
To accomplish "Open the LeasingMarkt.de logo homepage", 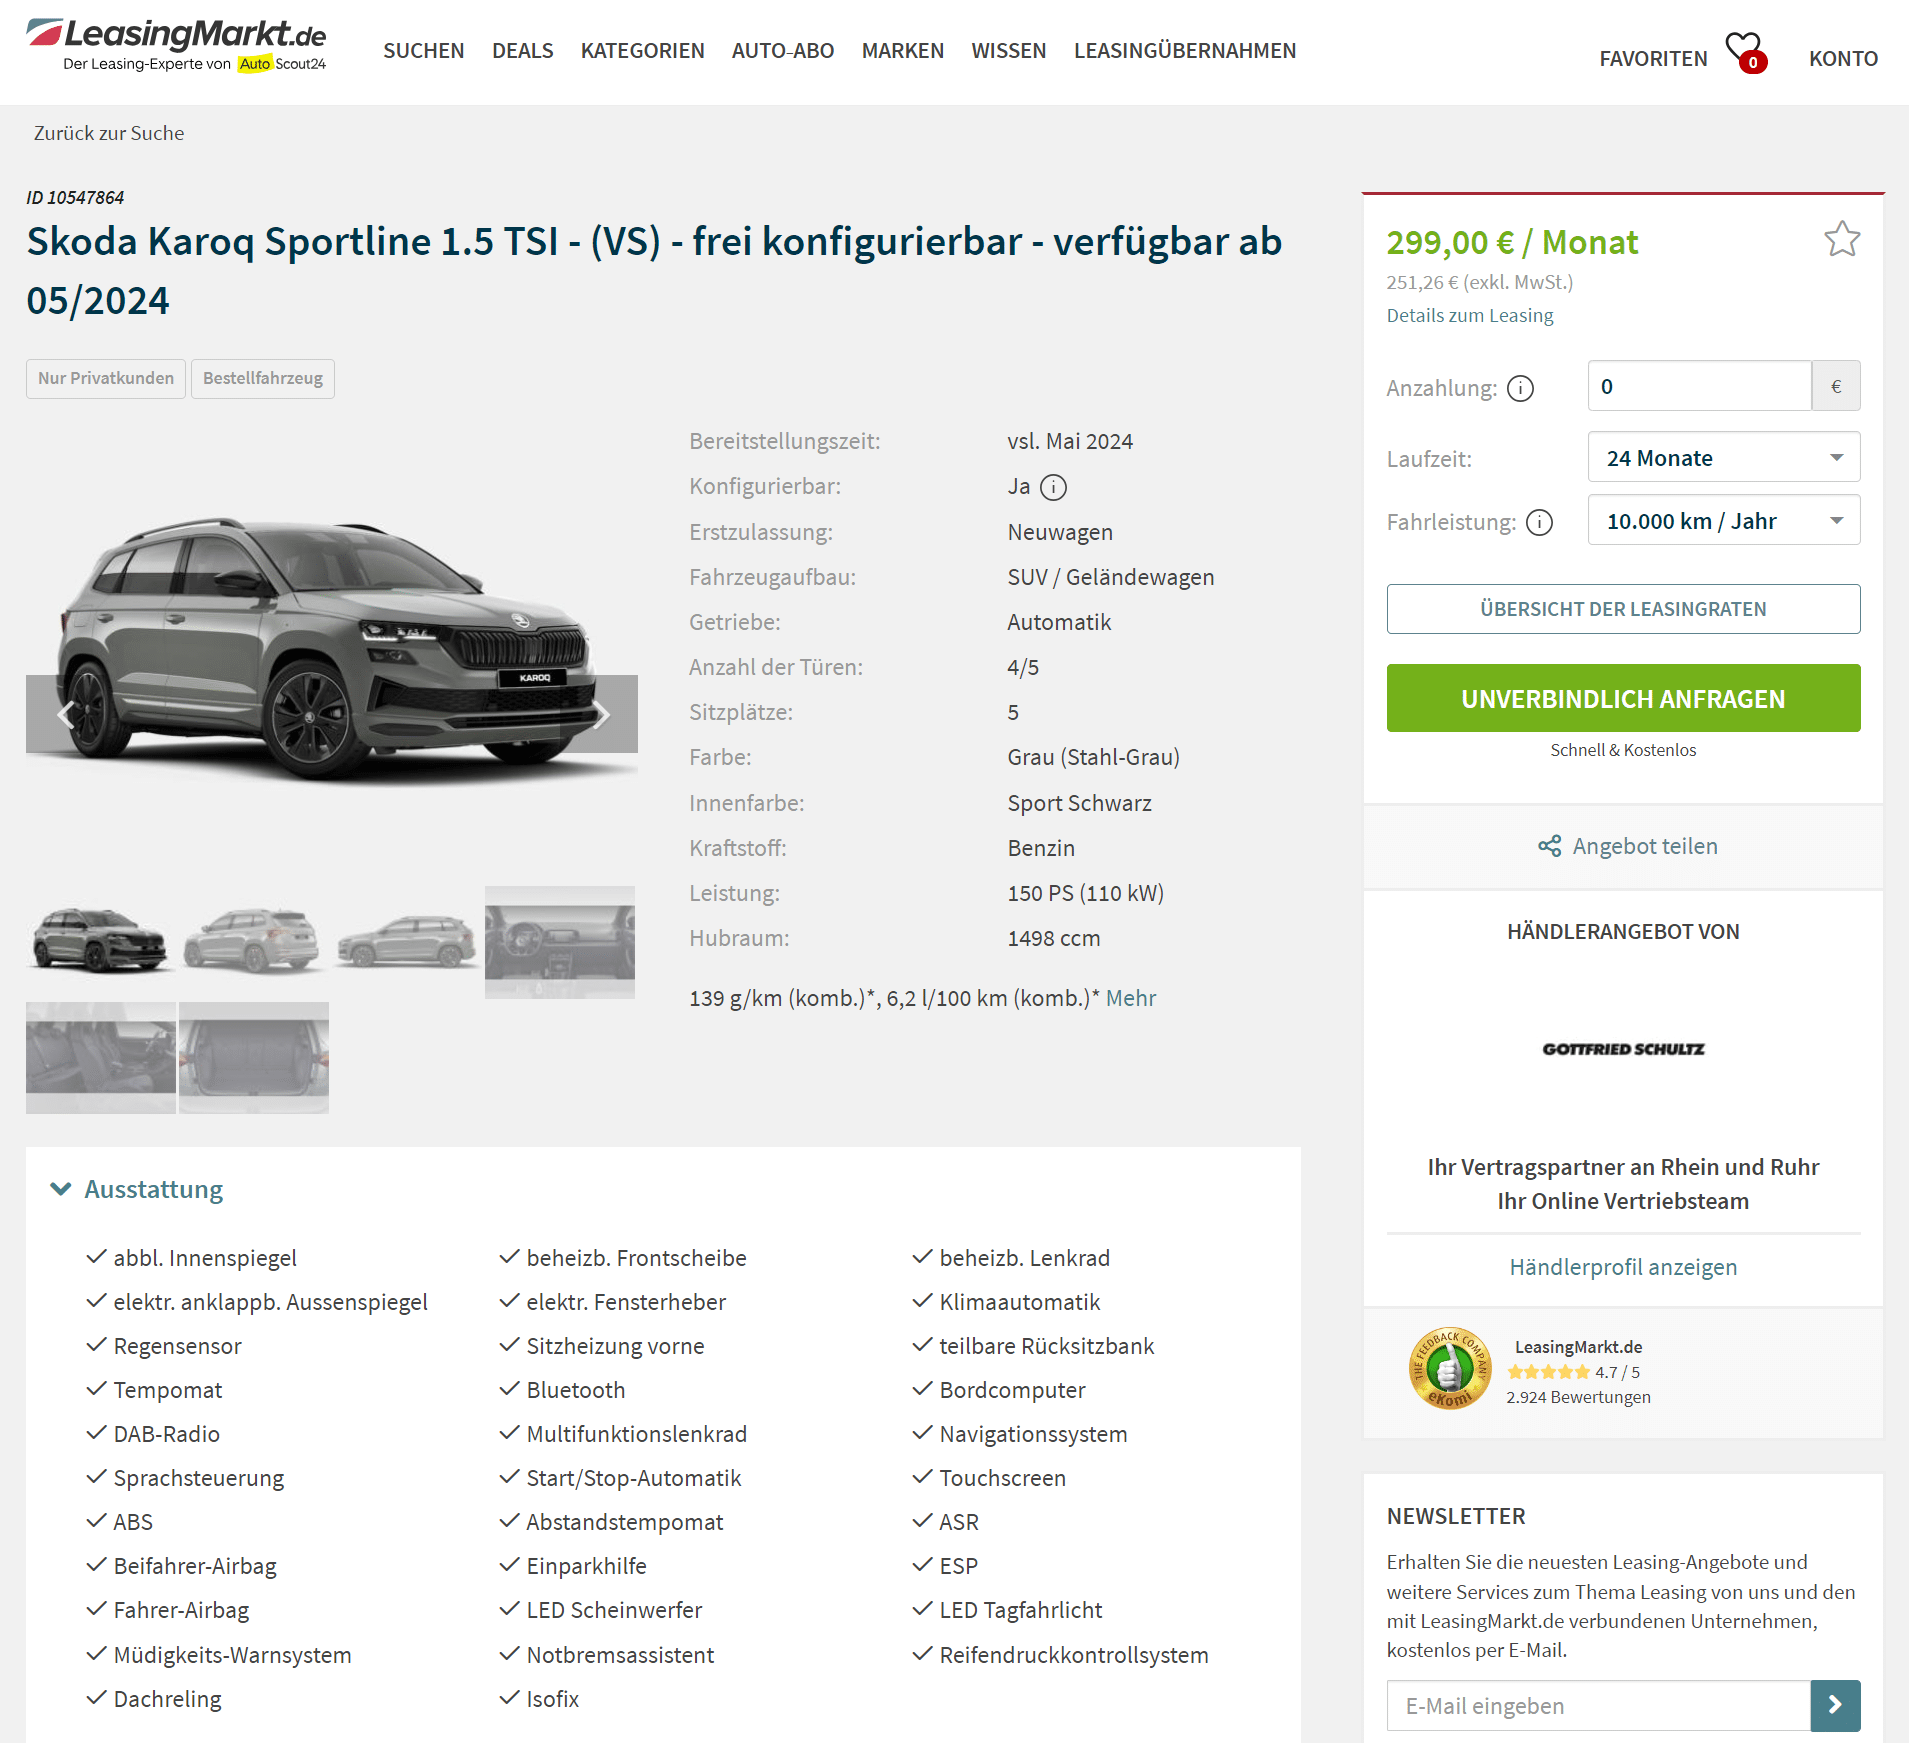I will pos(177,46).
